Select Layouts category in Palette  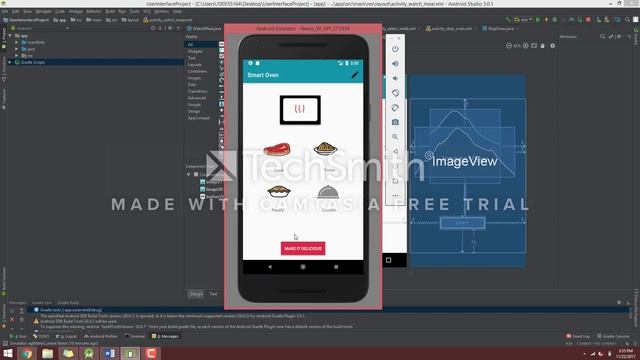pos(195,64)
